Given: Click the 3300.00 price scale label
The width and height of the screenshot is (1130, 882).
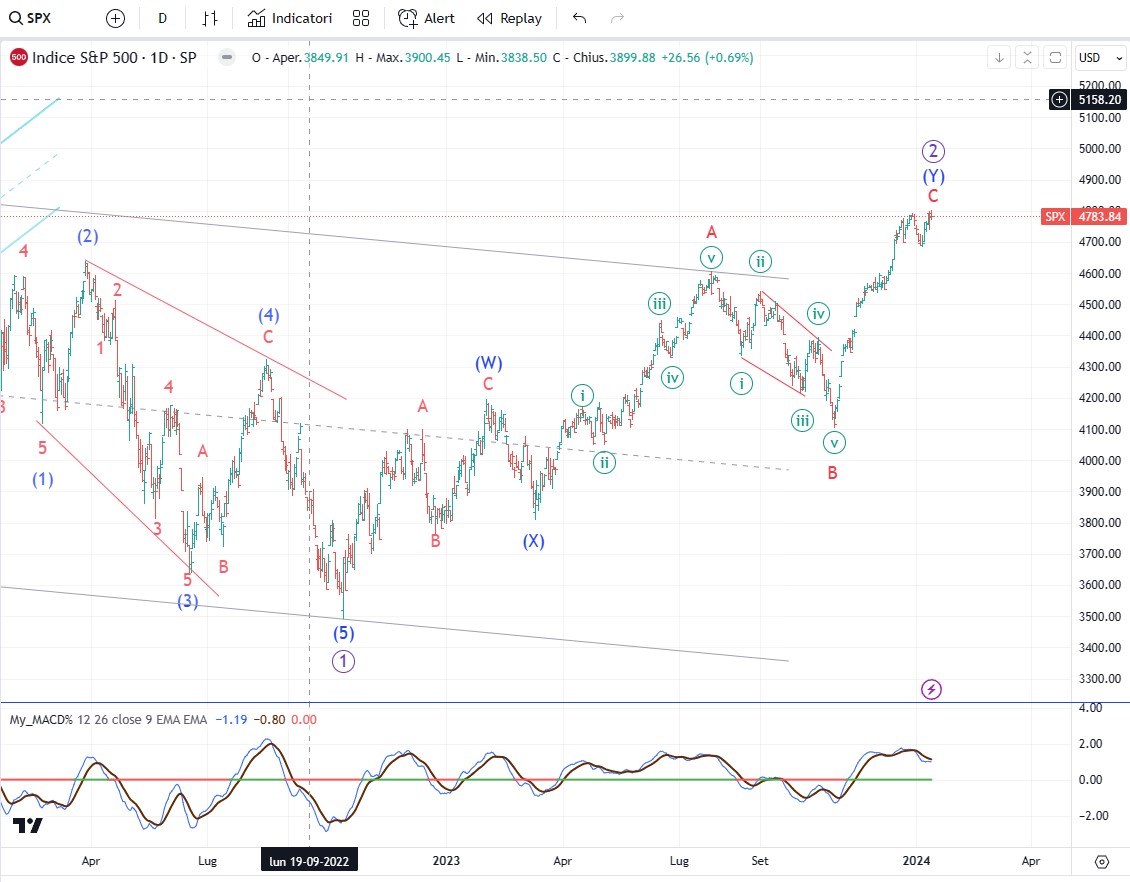Looking at the screenshot, I should coord(1100,678).
